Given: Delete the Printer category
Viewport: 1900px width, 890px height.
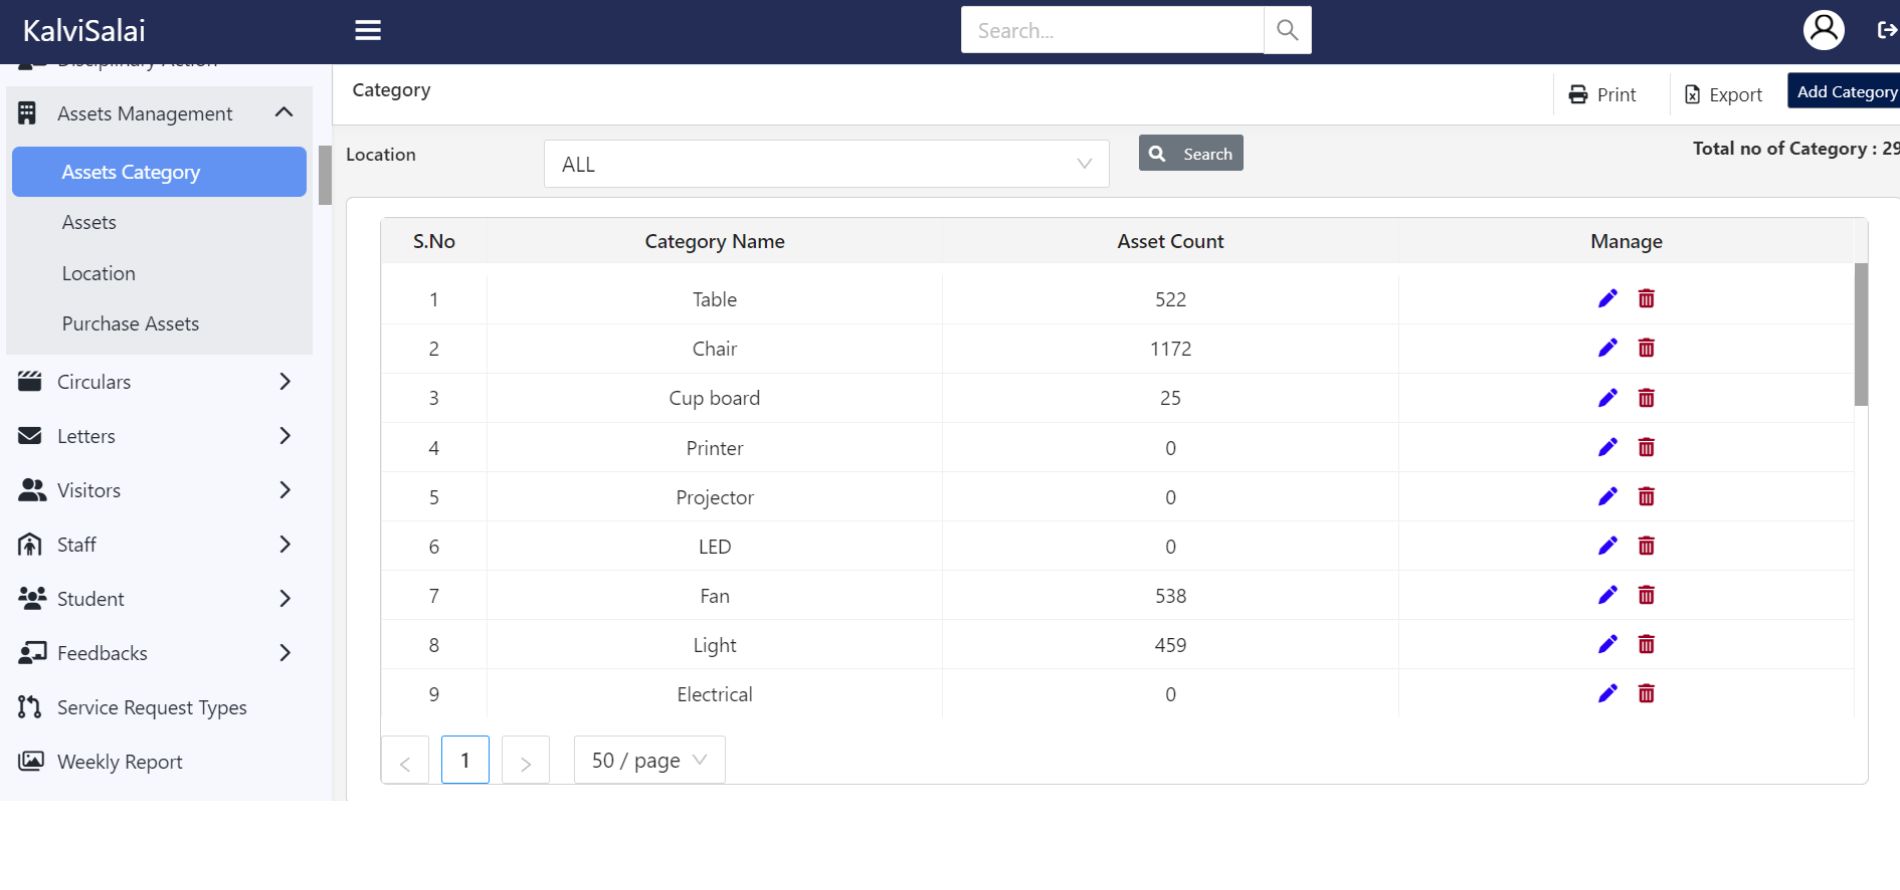Looking at the screenshot, I should click(1646, 446).
